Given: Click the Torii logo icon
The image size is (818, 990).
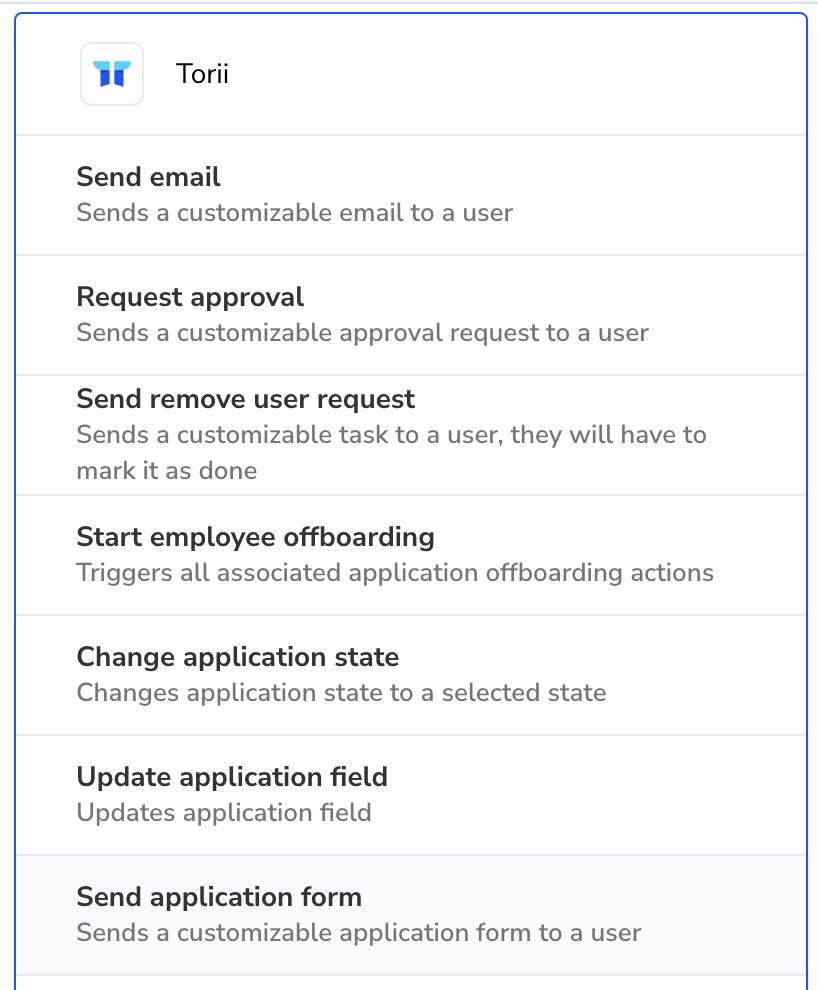Looking at the screenshot, I should click(x=112, y=74).
